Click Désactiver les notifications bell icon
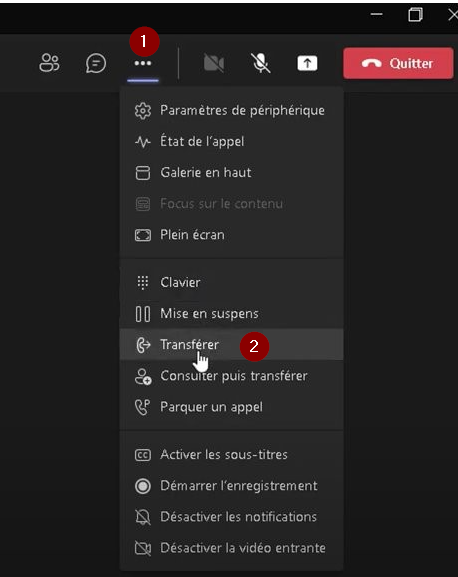The width and height of the screenshot is (458, 577). coord(143,517)
